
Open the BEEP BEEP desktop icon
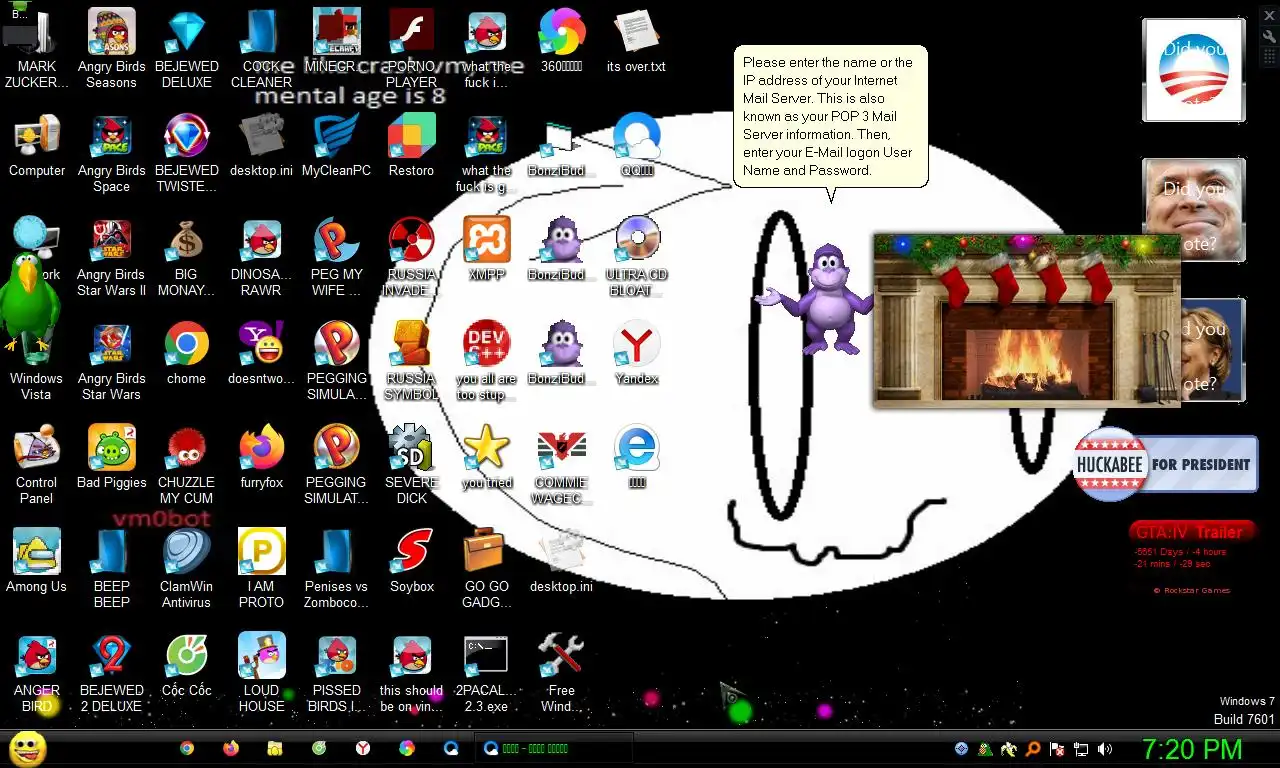112,568
